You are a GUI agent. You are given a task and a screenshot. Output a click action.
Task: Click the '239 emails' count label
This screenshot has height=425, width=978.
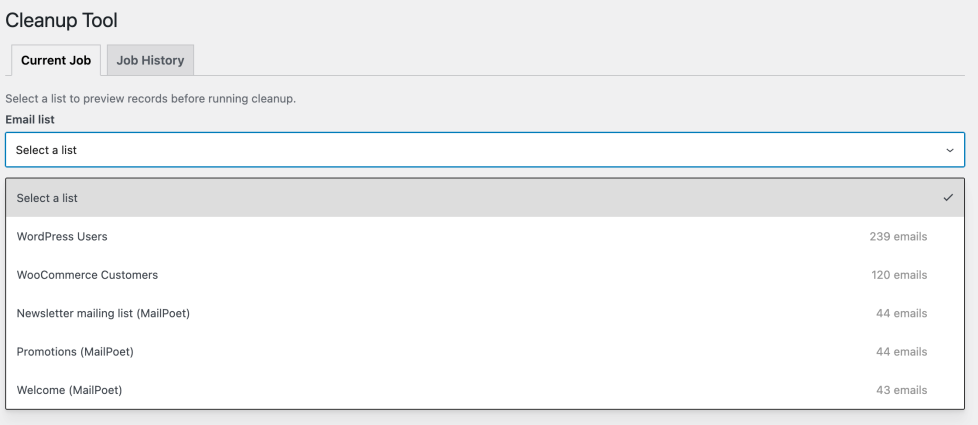[898, 237]
